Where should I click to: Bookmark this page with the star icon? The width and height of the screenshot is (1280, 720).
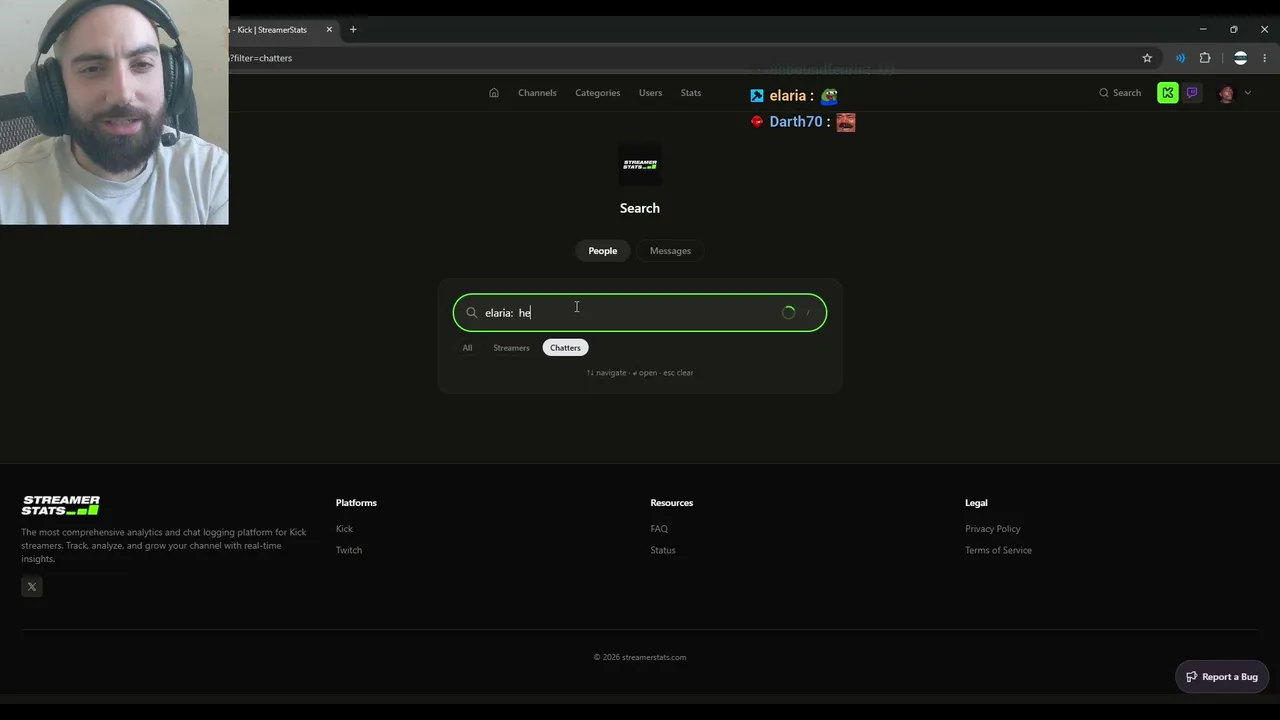tap(1147, 58)
